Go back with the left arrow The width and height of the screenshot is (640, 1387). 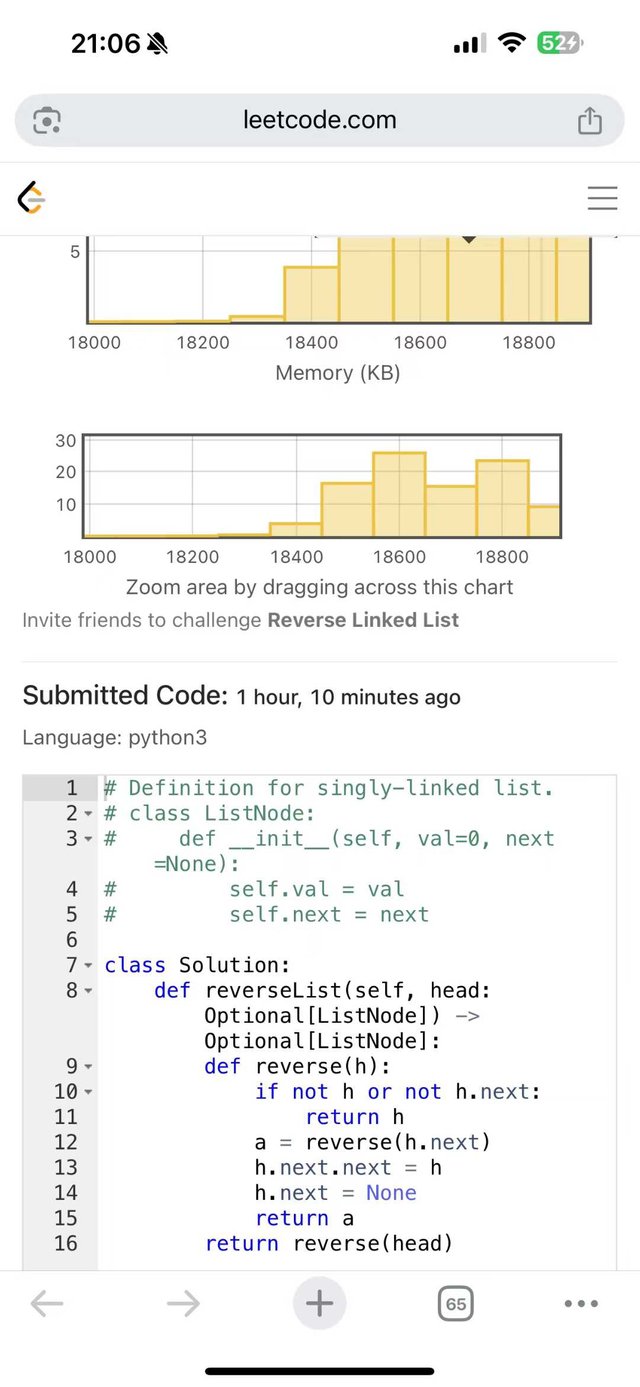[47, 1303]
